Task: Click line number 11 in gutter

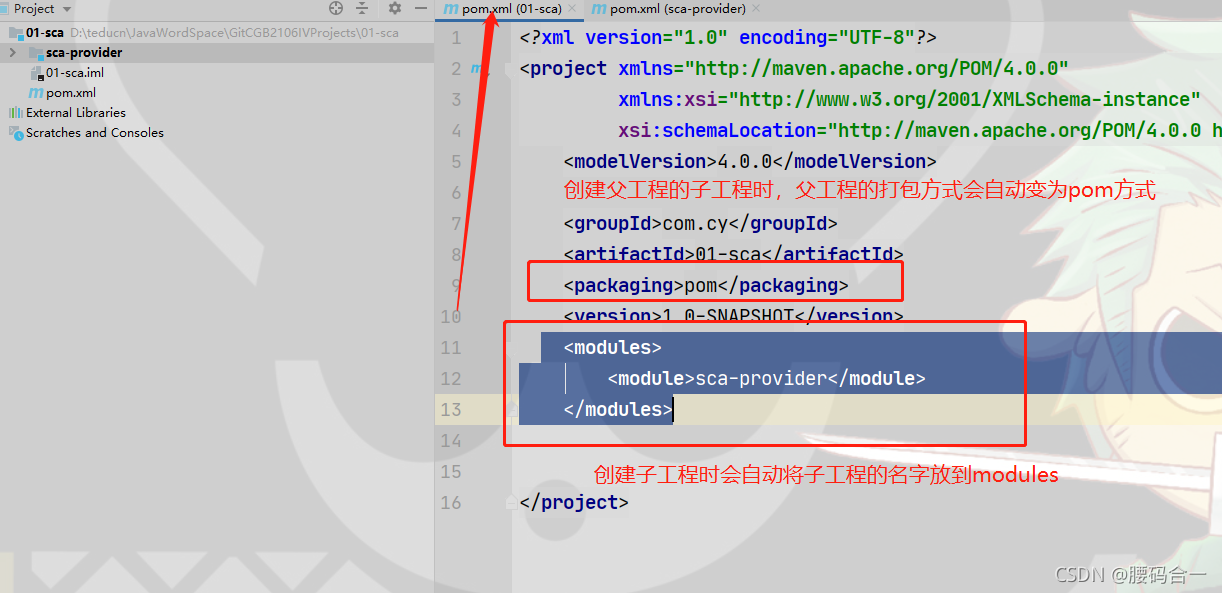Action: click(x=450, y=348)
